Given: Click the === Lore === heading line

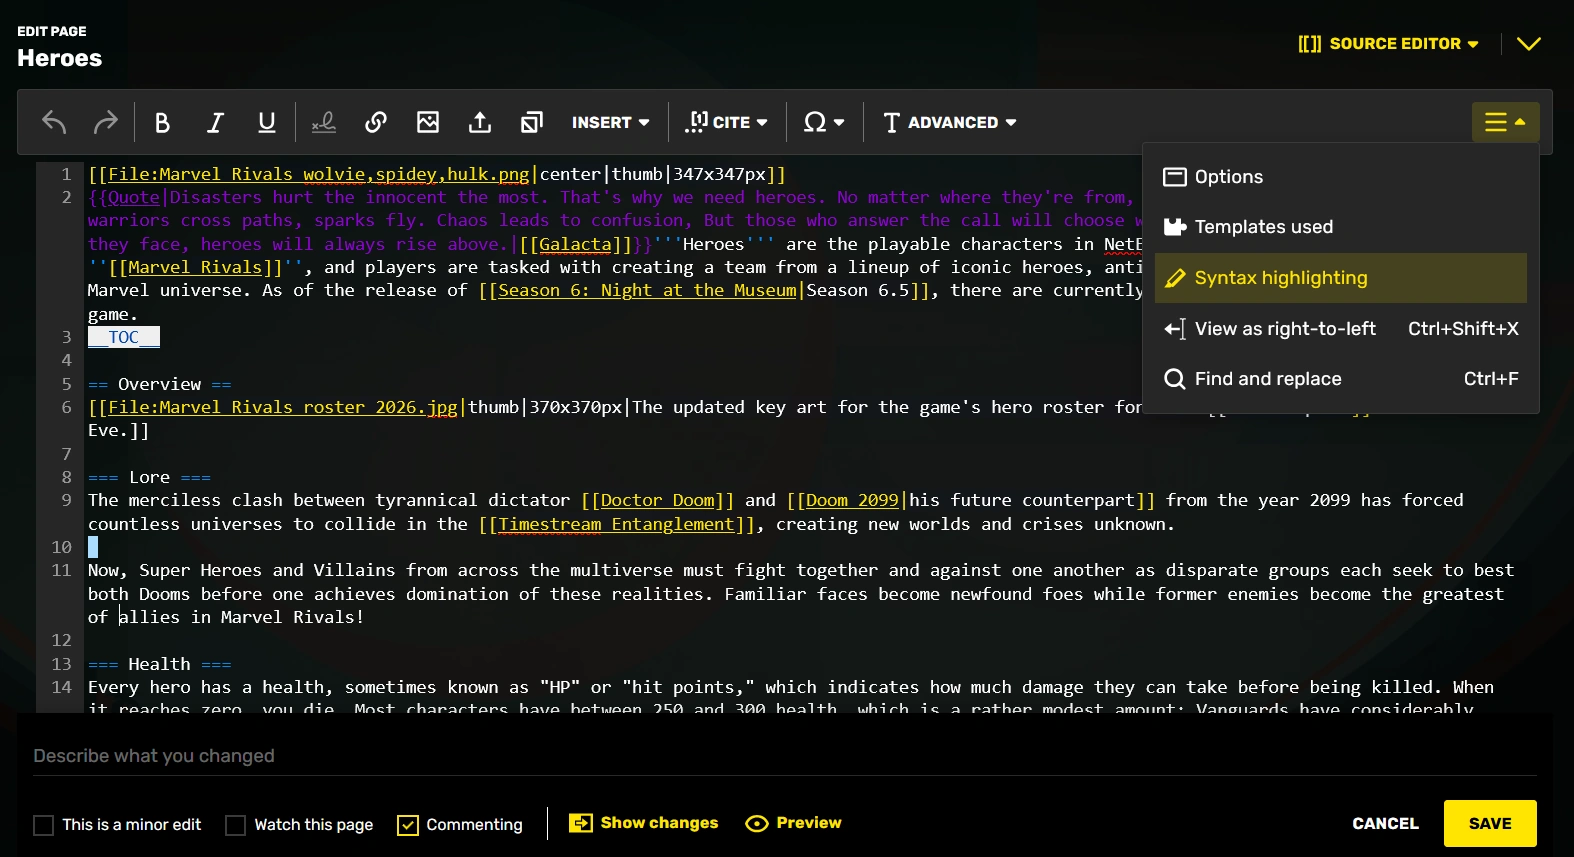Looking at the screenshot, I should click(149, 477).
